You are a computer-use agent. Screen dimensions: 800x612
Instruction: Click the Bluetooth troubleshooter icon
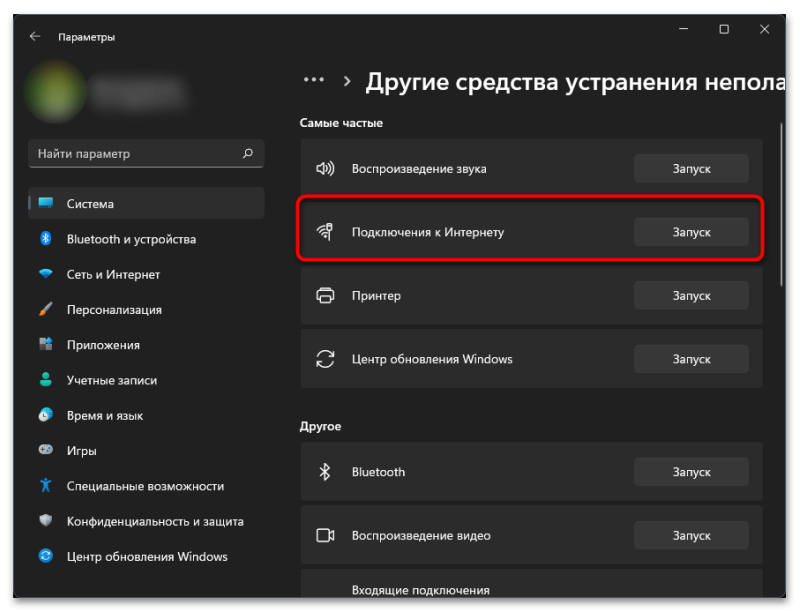click(x=325, y=472)
